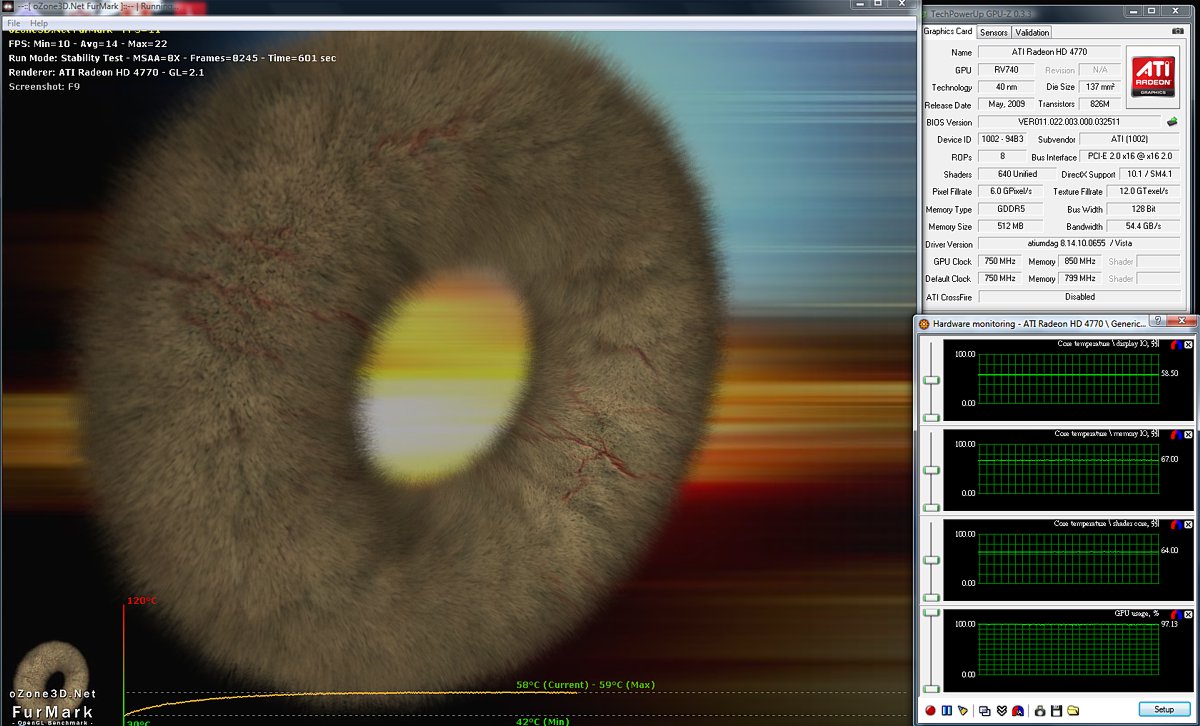Click the overlapping windows icon in monitoring toolbar
This screenshot has height=726, width=1200.
click(x=985, y=710)
